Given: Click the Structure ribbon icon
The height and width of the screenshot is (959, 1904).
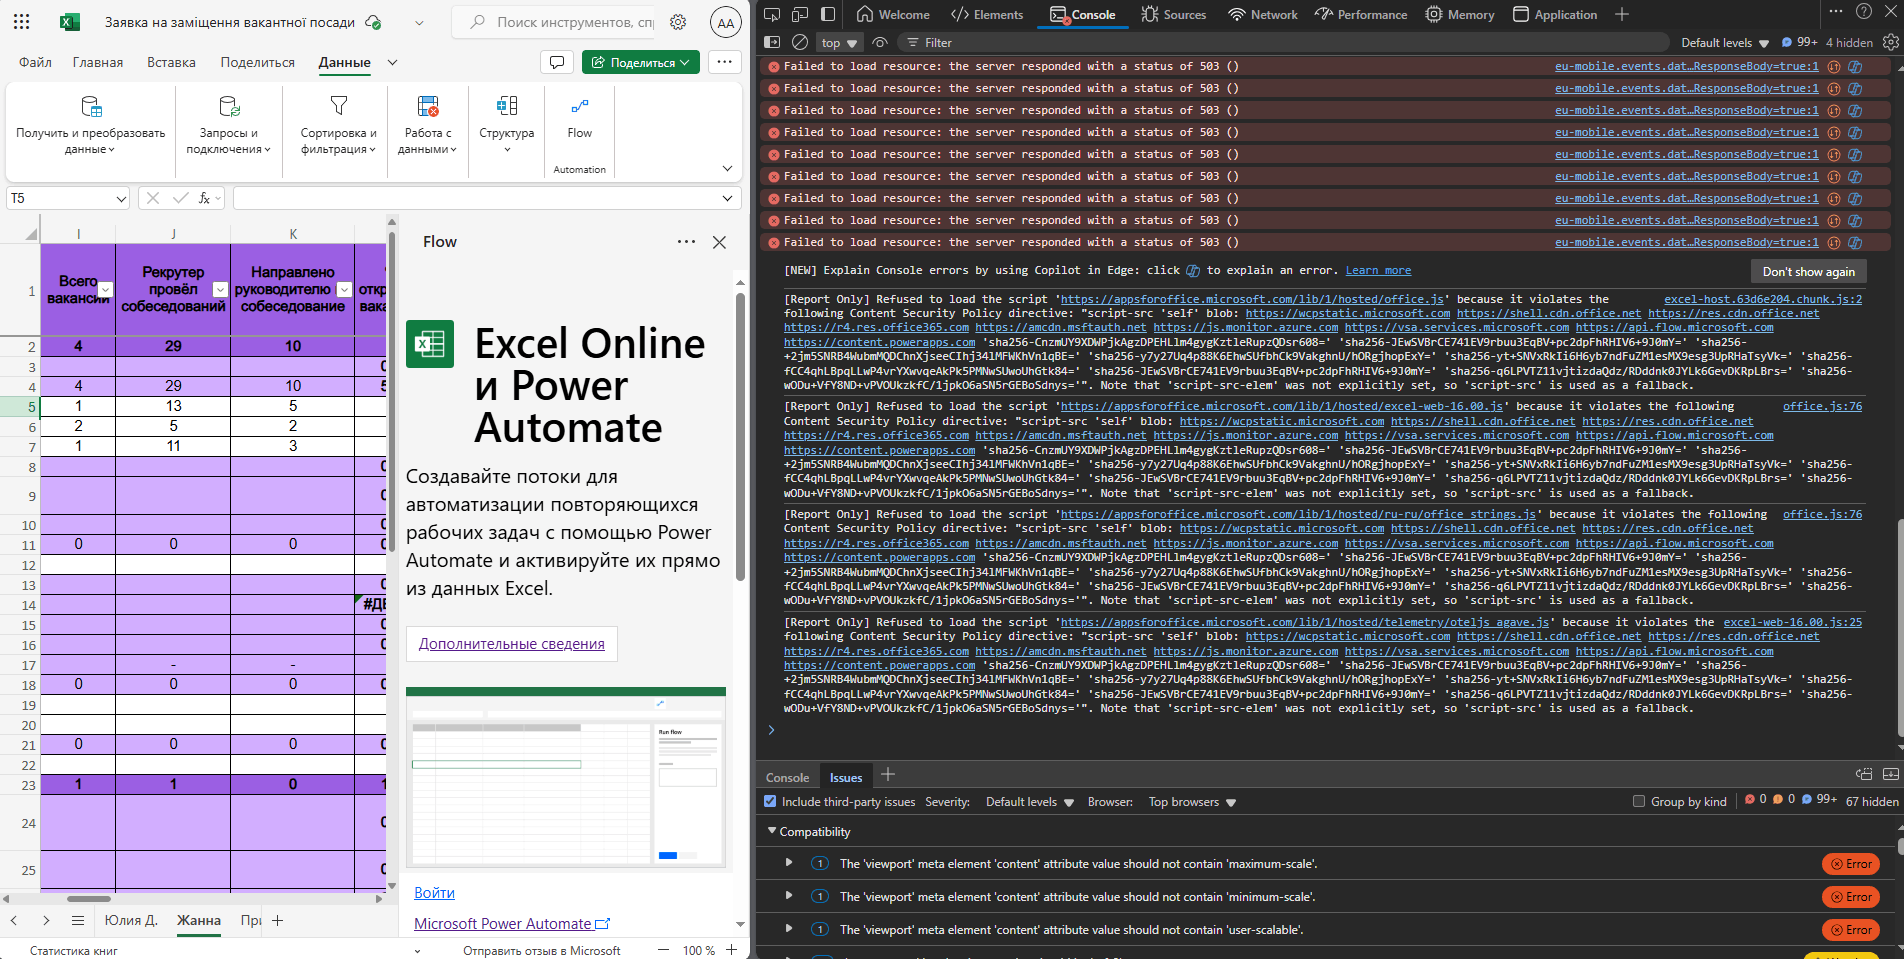Looking at the screenshot, I should click(506, 107).
